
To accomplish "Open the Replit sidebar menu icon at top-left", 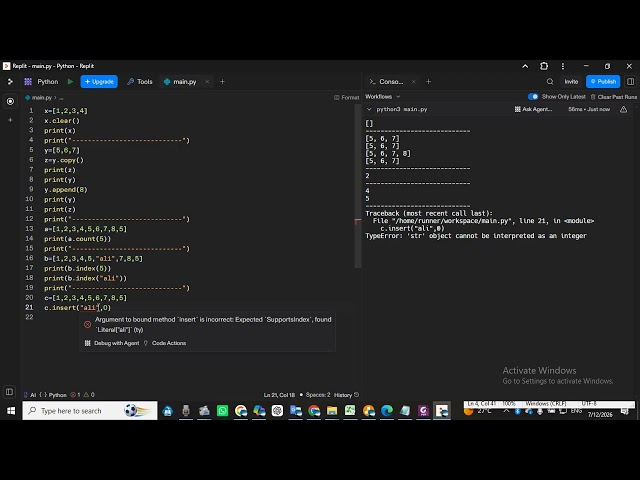I will (10, 82).
